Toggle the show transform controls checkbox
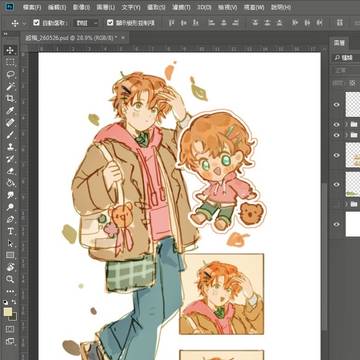The width and height of the screenshot is (360, 360). point(110,23)
